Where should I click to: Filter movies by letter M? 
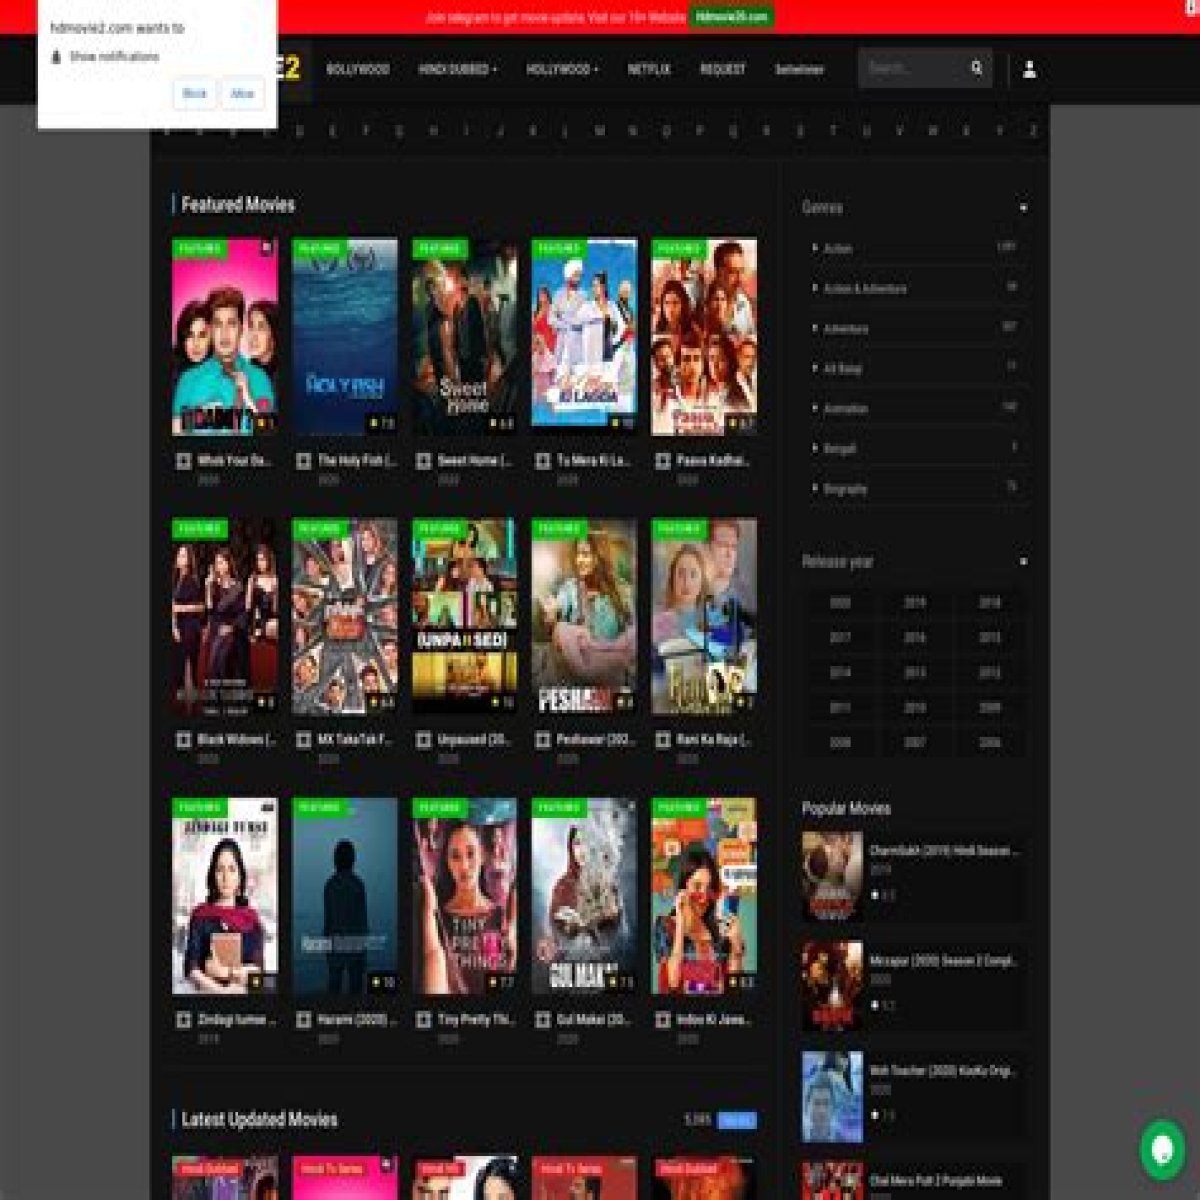coord(600,131)
